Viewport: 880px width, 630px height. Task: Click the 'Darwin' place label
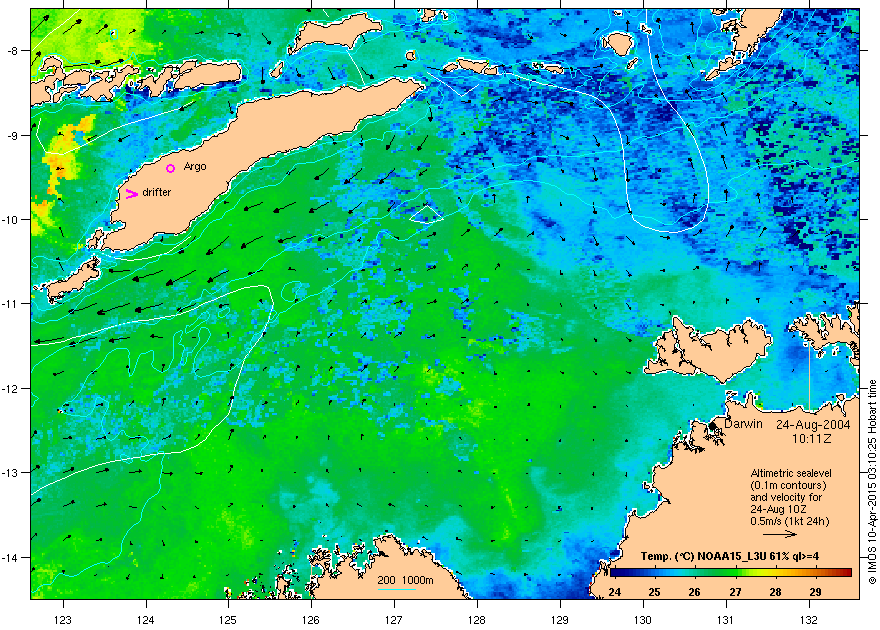pyautogui.click(x=743, y=424)
